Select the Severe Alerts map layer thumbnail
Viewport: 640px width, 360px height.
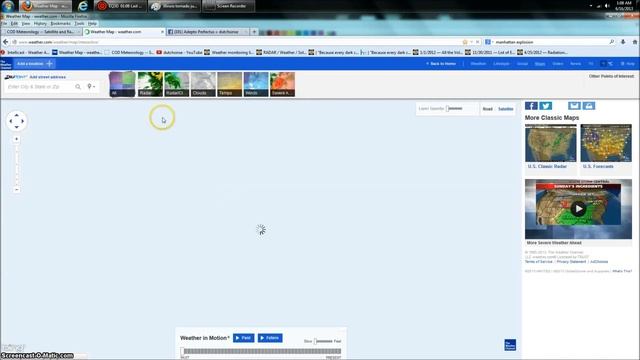pyautogui.click(x=282, y=84)
